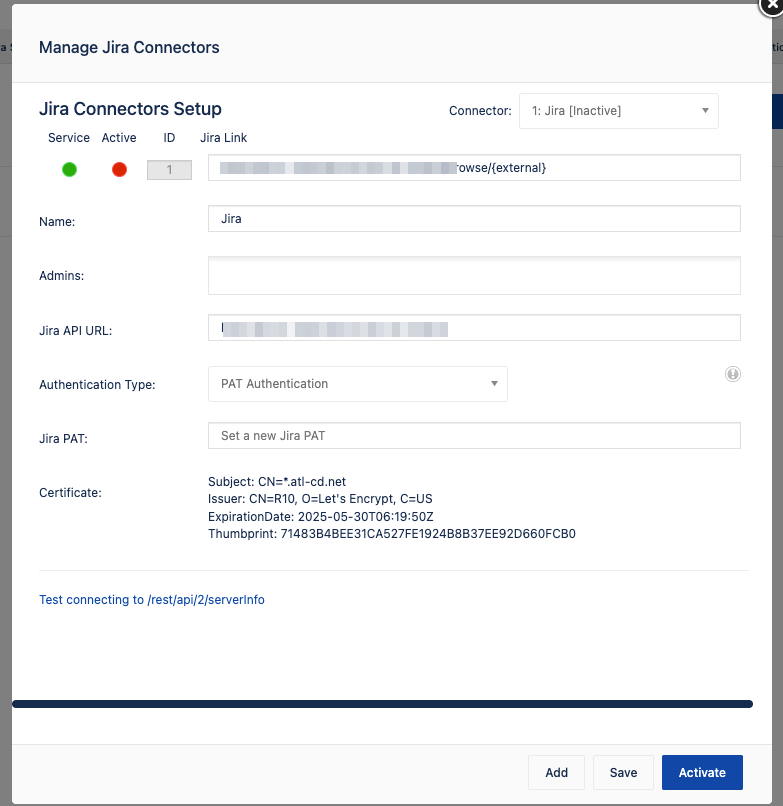Click into the Name field containing Jira
Image resolution: width=783 pixels, height=806 pixels.
pyautogui.click(x=474, y=218)
